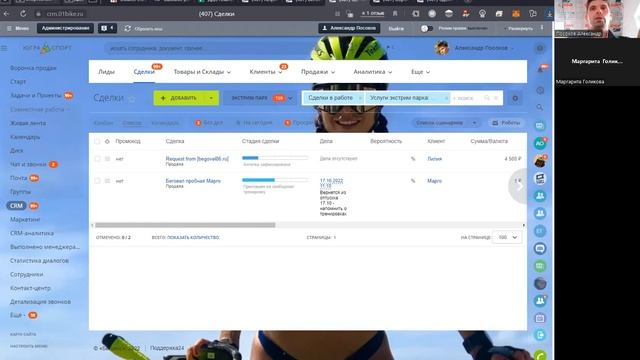Click the horizontal table scrollbar

tap(185, 225)
